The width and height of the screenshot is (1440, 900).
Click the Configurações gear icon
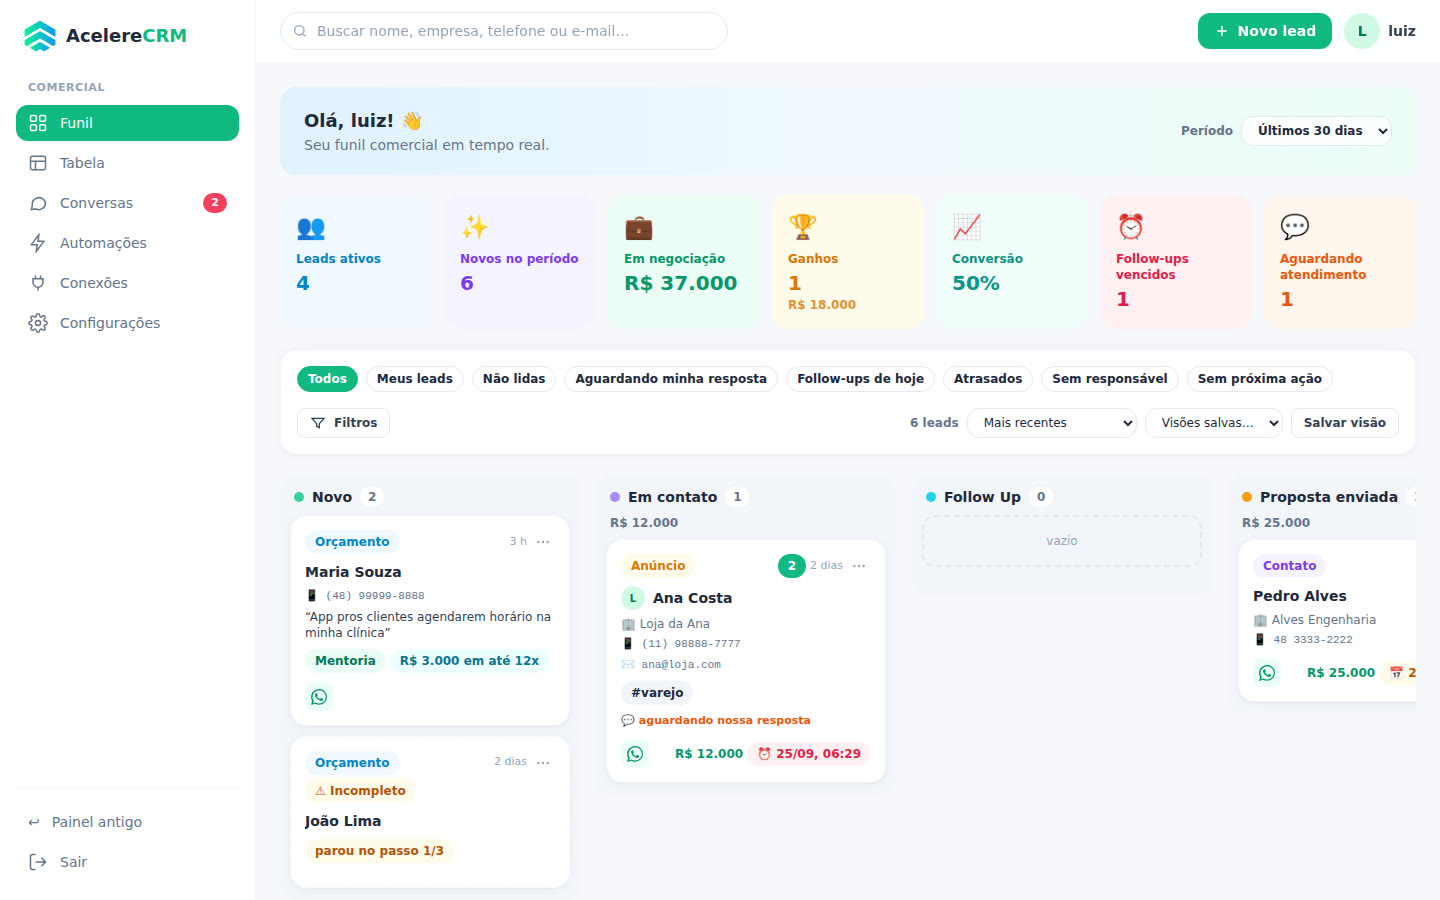(38, 323)
